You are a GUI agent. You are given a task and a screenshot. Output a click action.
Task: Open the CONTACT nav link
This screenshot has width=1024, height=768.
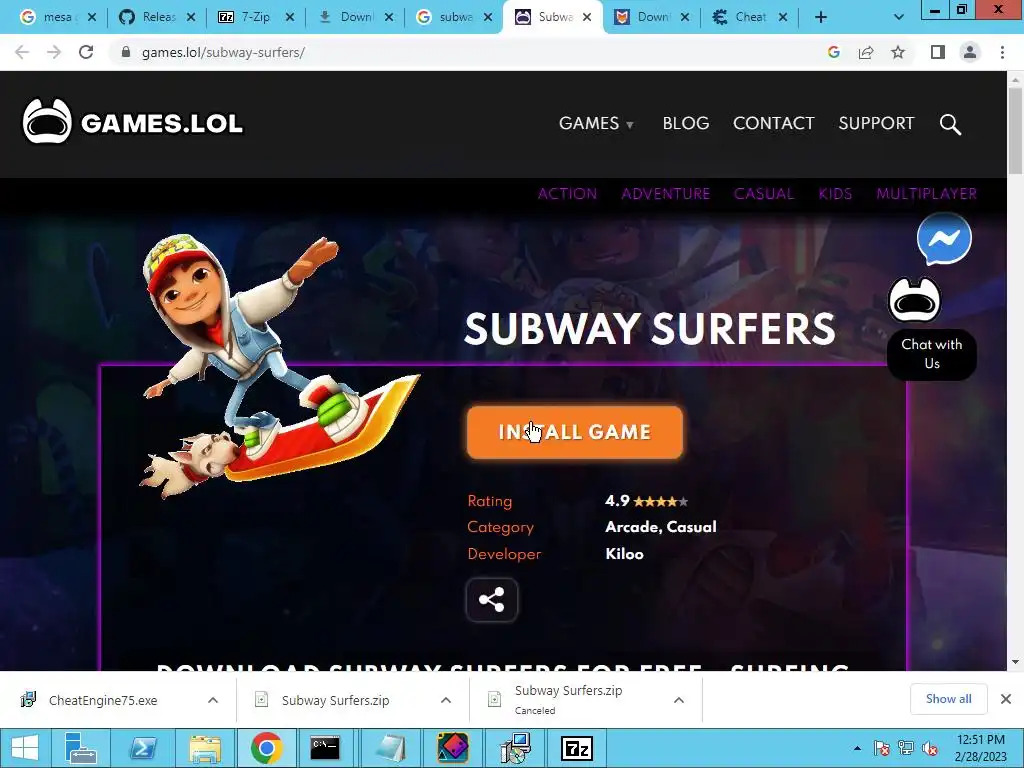click(774, 123)
